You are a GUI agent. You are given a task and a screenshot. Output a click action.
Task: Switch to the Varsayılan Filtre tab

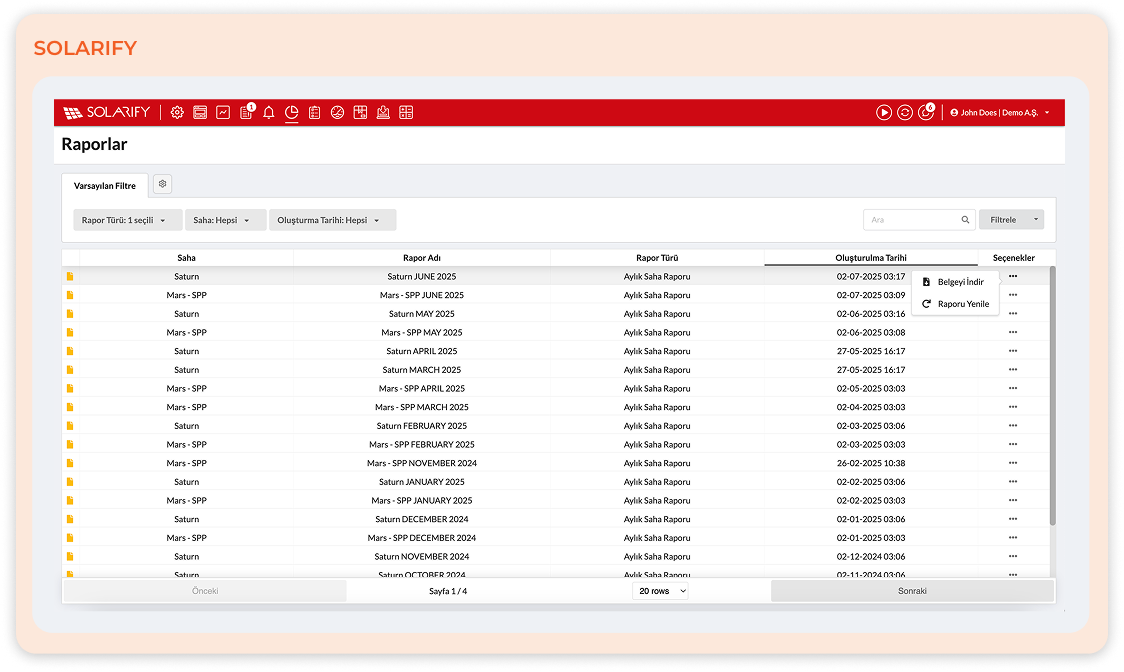point(105,185)
